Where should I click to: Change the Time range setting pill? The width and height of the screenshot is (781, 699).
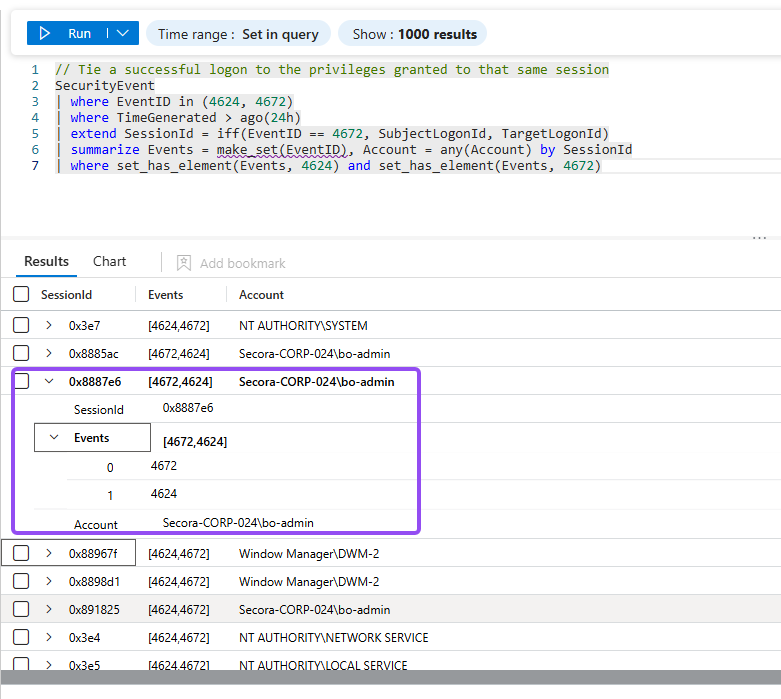click(238, 34)
